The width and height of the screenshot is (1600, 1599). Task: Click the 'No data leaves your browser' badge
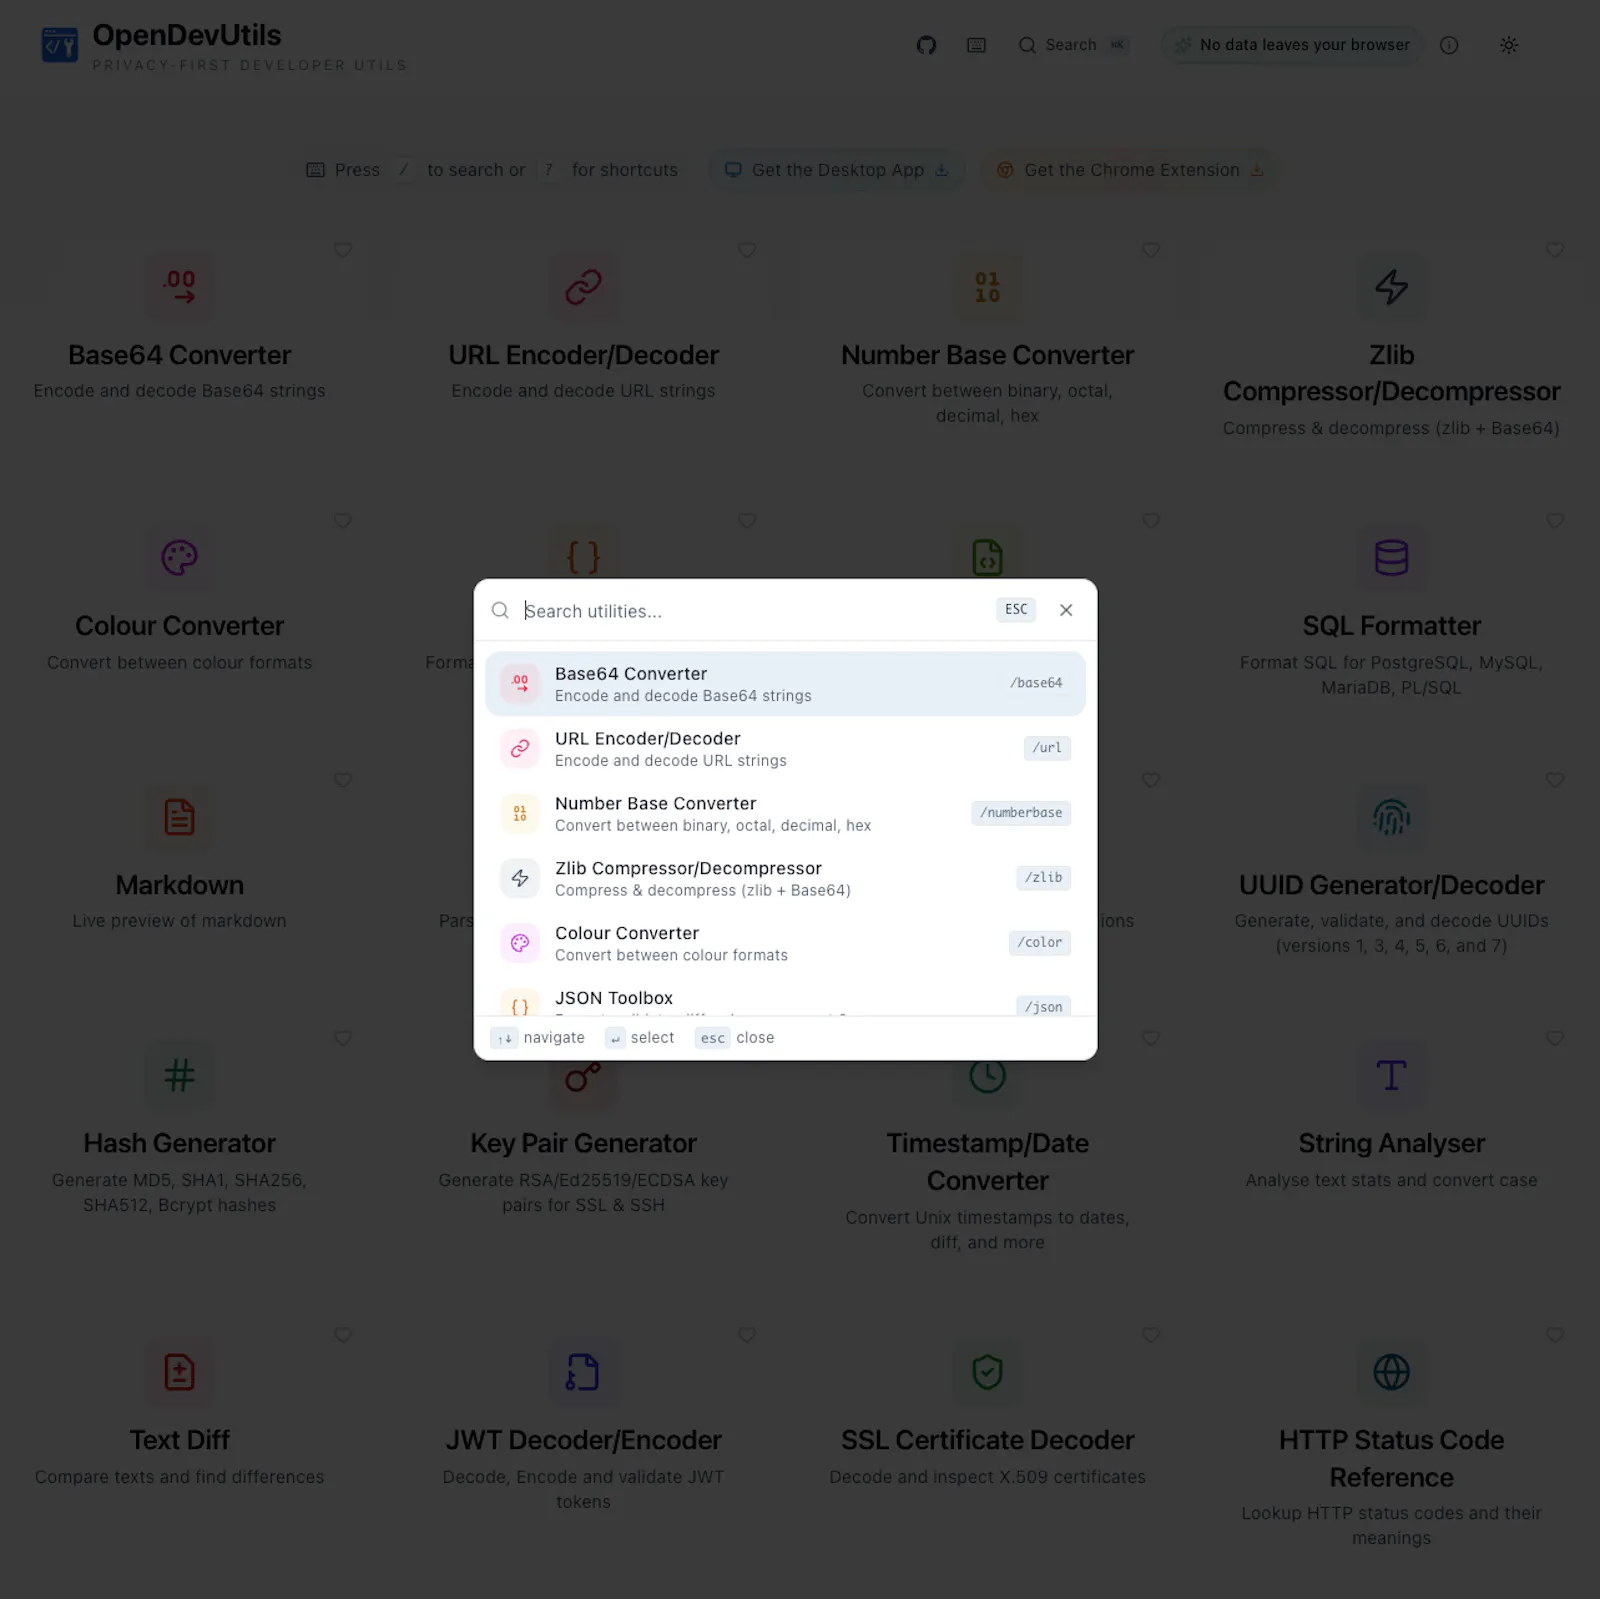pyautogui.click(x=1291, y=45)
